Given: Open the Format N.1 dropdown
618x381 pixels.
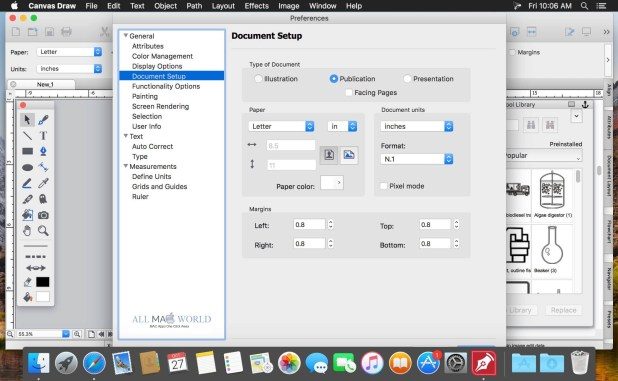Looking at the screenshot, I should 417,159.
